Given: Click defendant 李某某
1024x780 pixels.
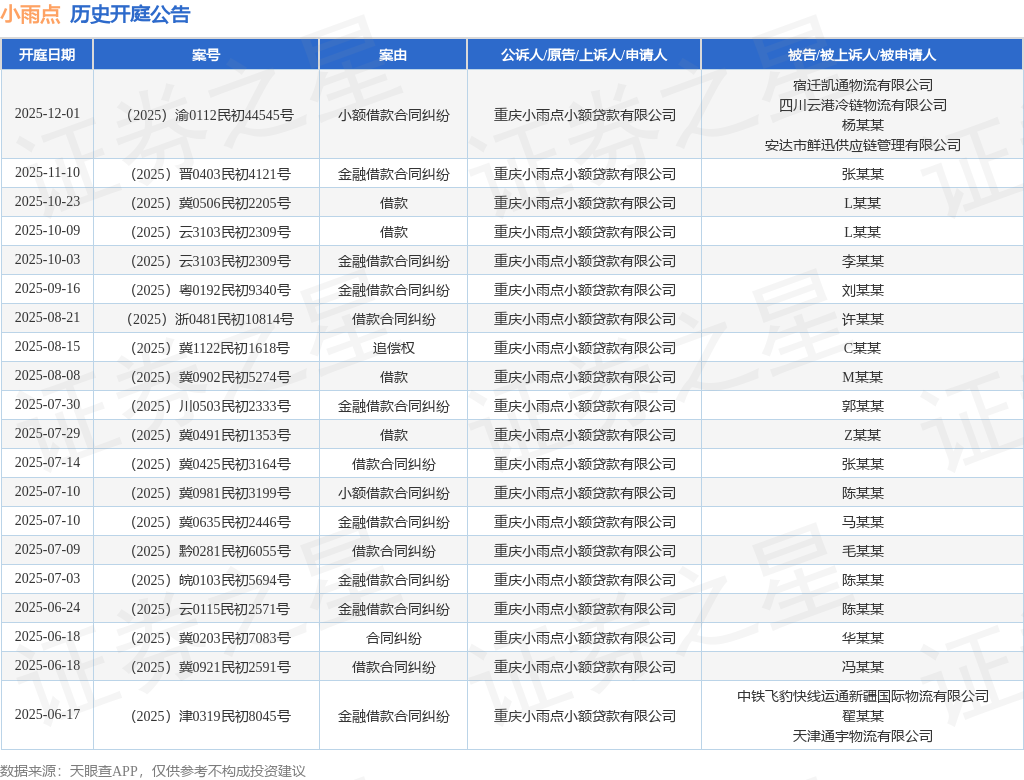Looking at the screenshot, I should [863, 261].
